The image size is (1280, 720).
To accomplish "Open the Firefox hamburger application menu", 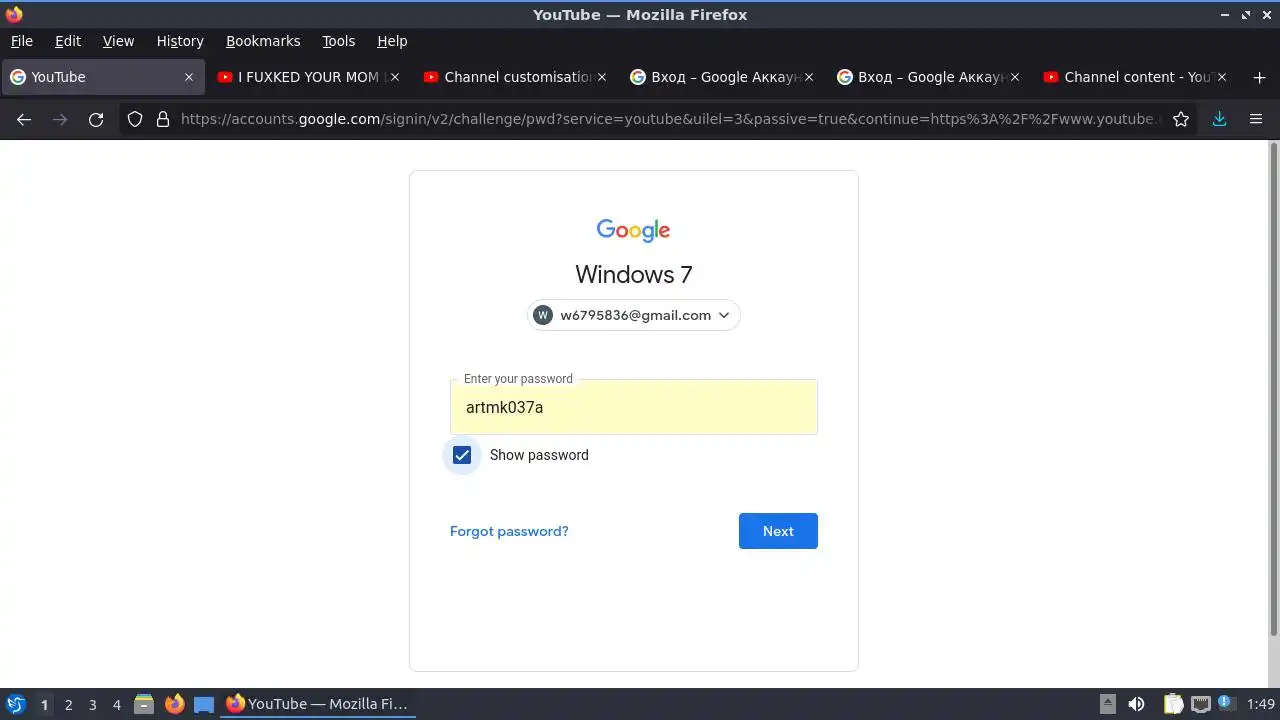I will point(1256,119).
